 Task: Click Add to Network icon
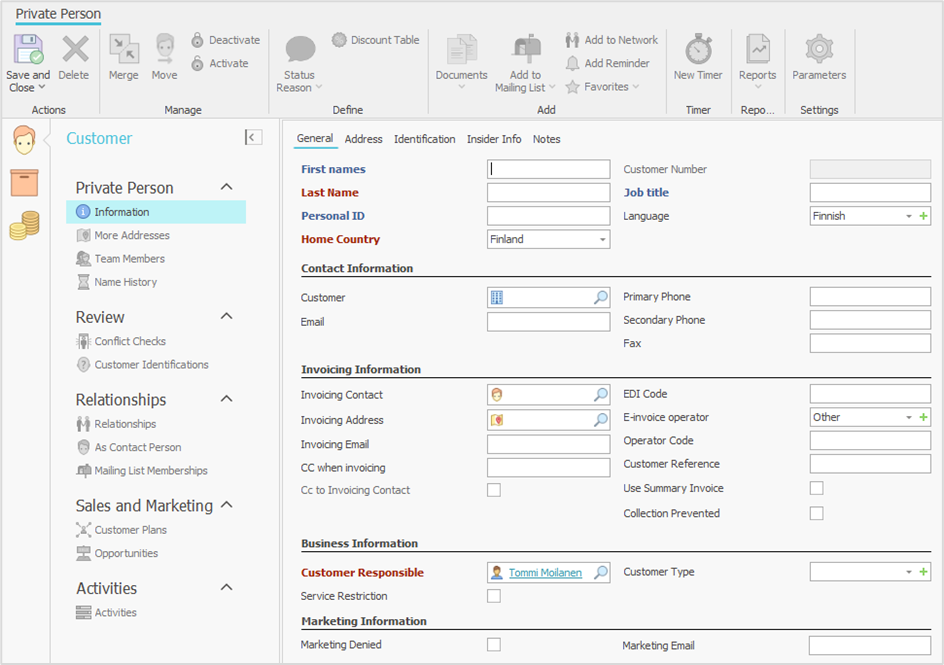pyautogui.click(x=572, y=40)
